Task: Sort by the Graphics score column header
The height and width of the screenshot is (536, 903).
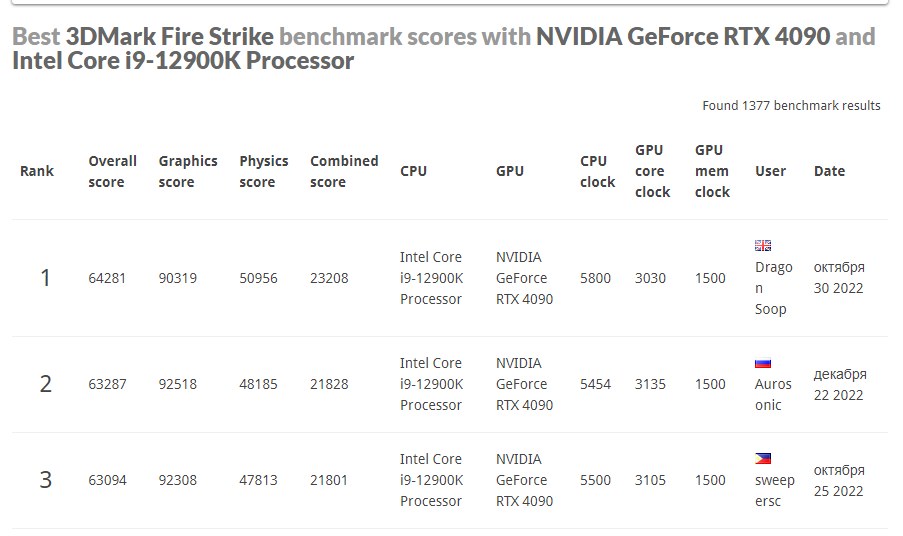Action: [187, 171]
